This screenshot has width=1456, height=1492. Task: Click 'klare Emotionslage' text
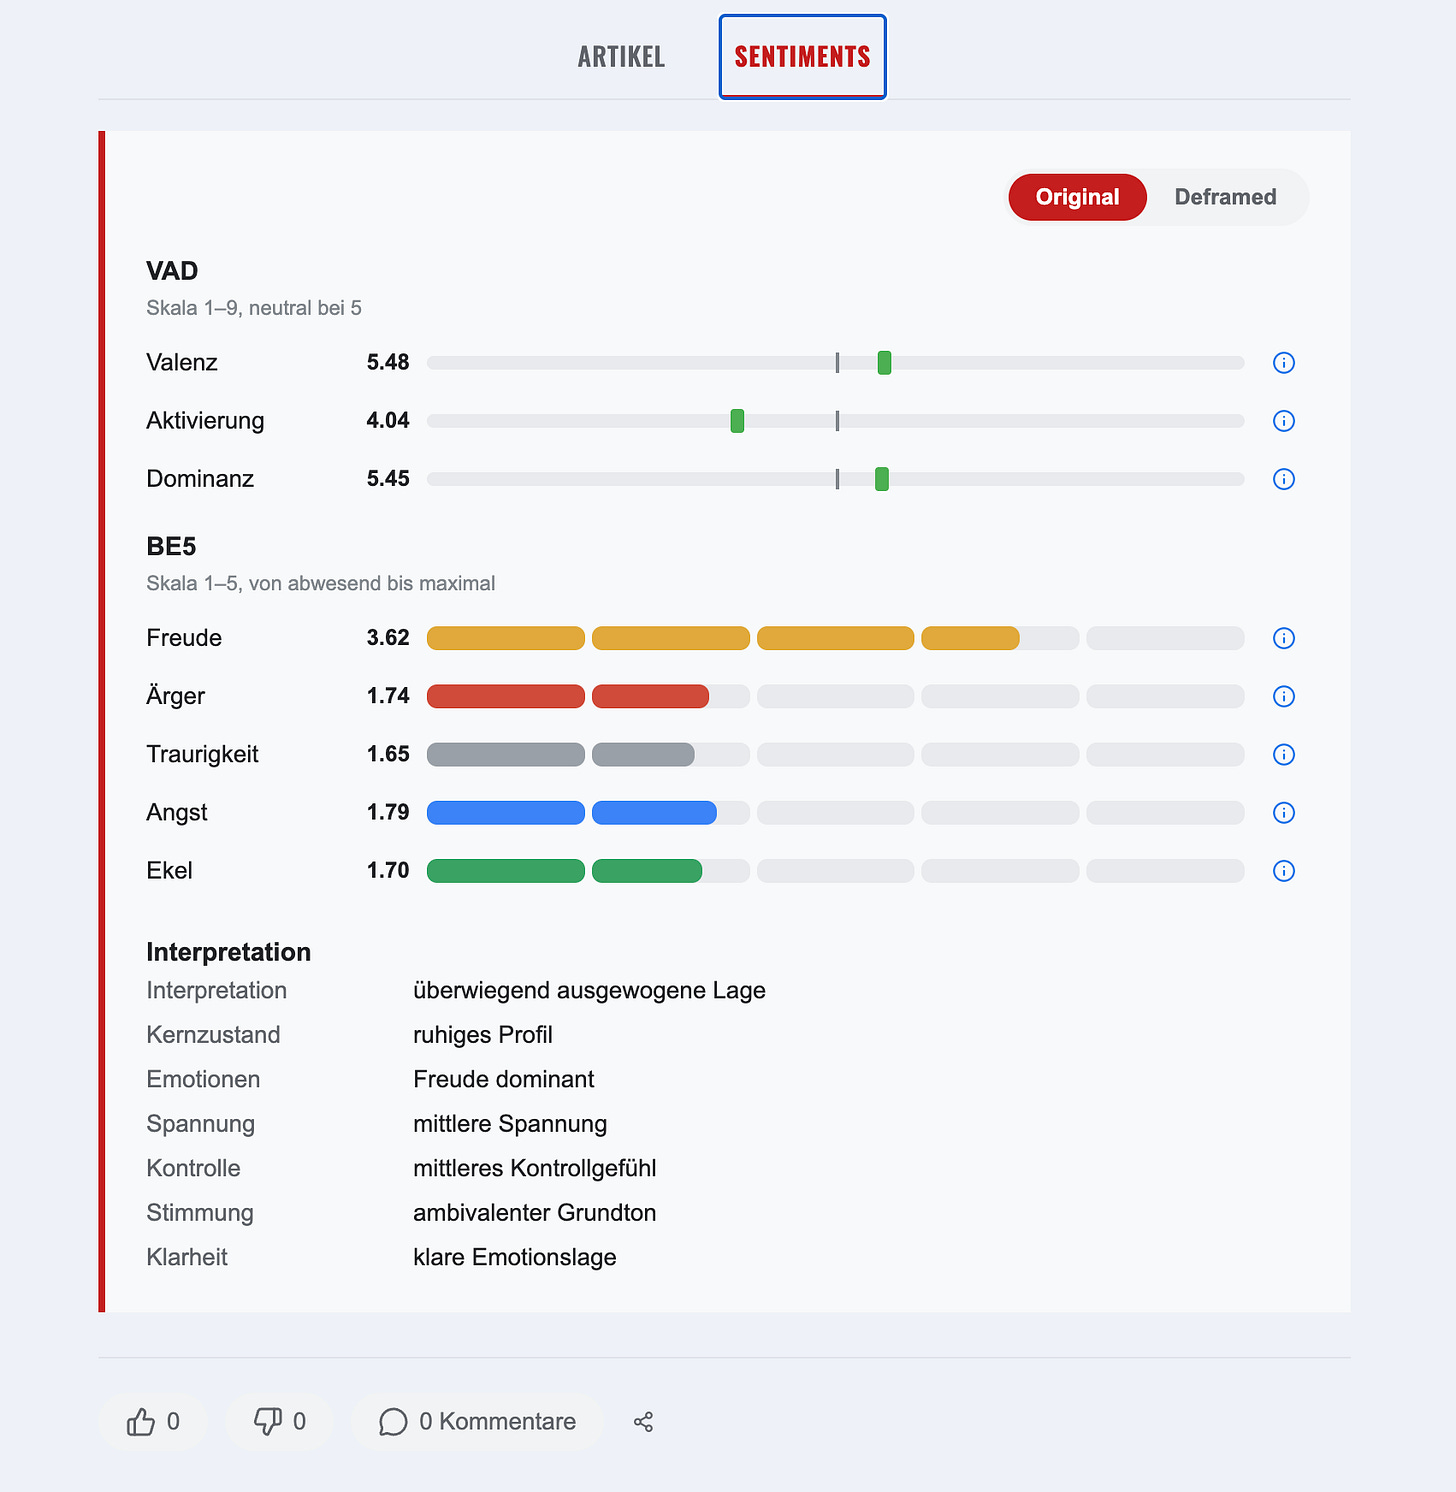(x=515, y=1257)
